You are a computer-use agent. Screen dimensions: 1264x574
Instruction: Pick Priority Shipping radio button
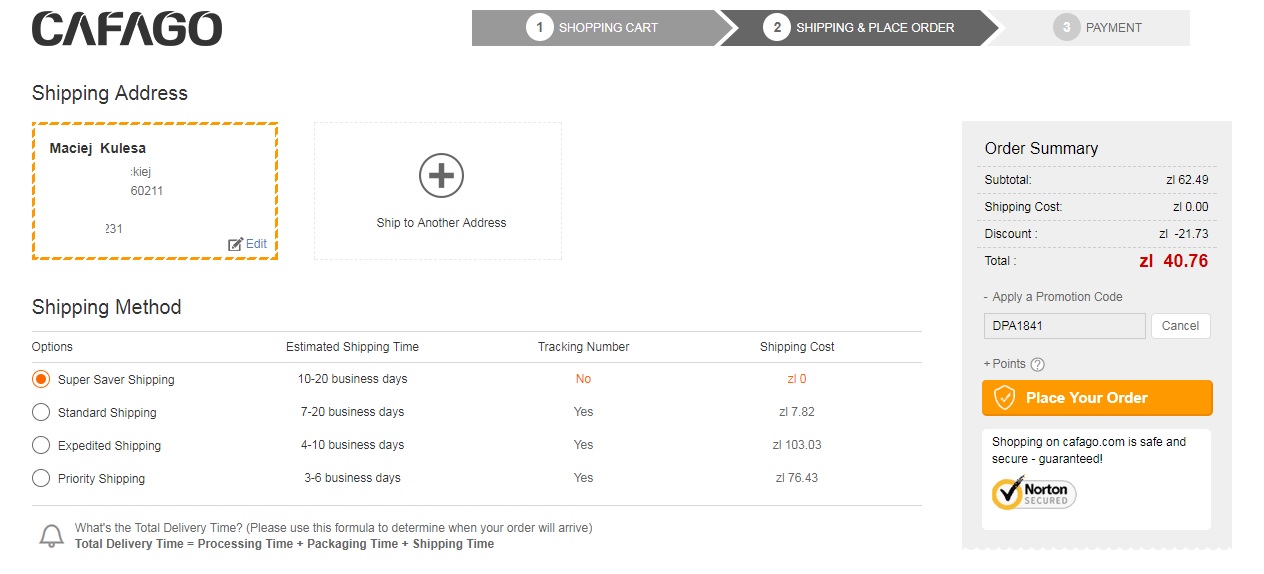(x=41, y=478)
